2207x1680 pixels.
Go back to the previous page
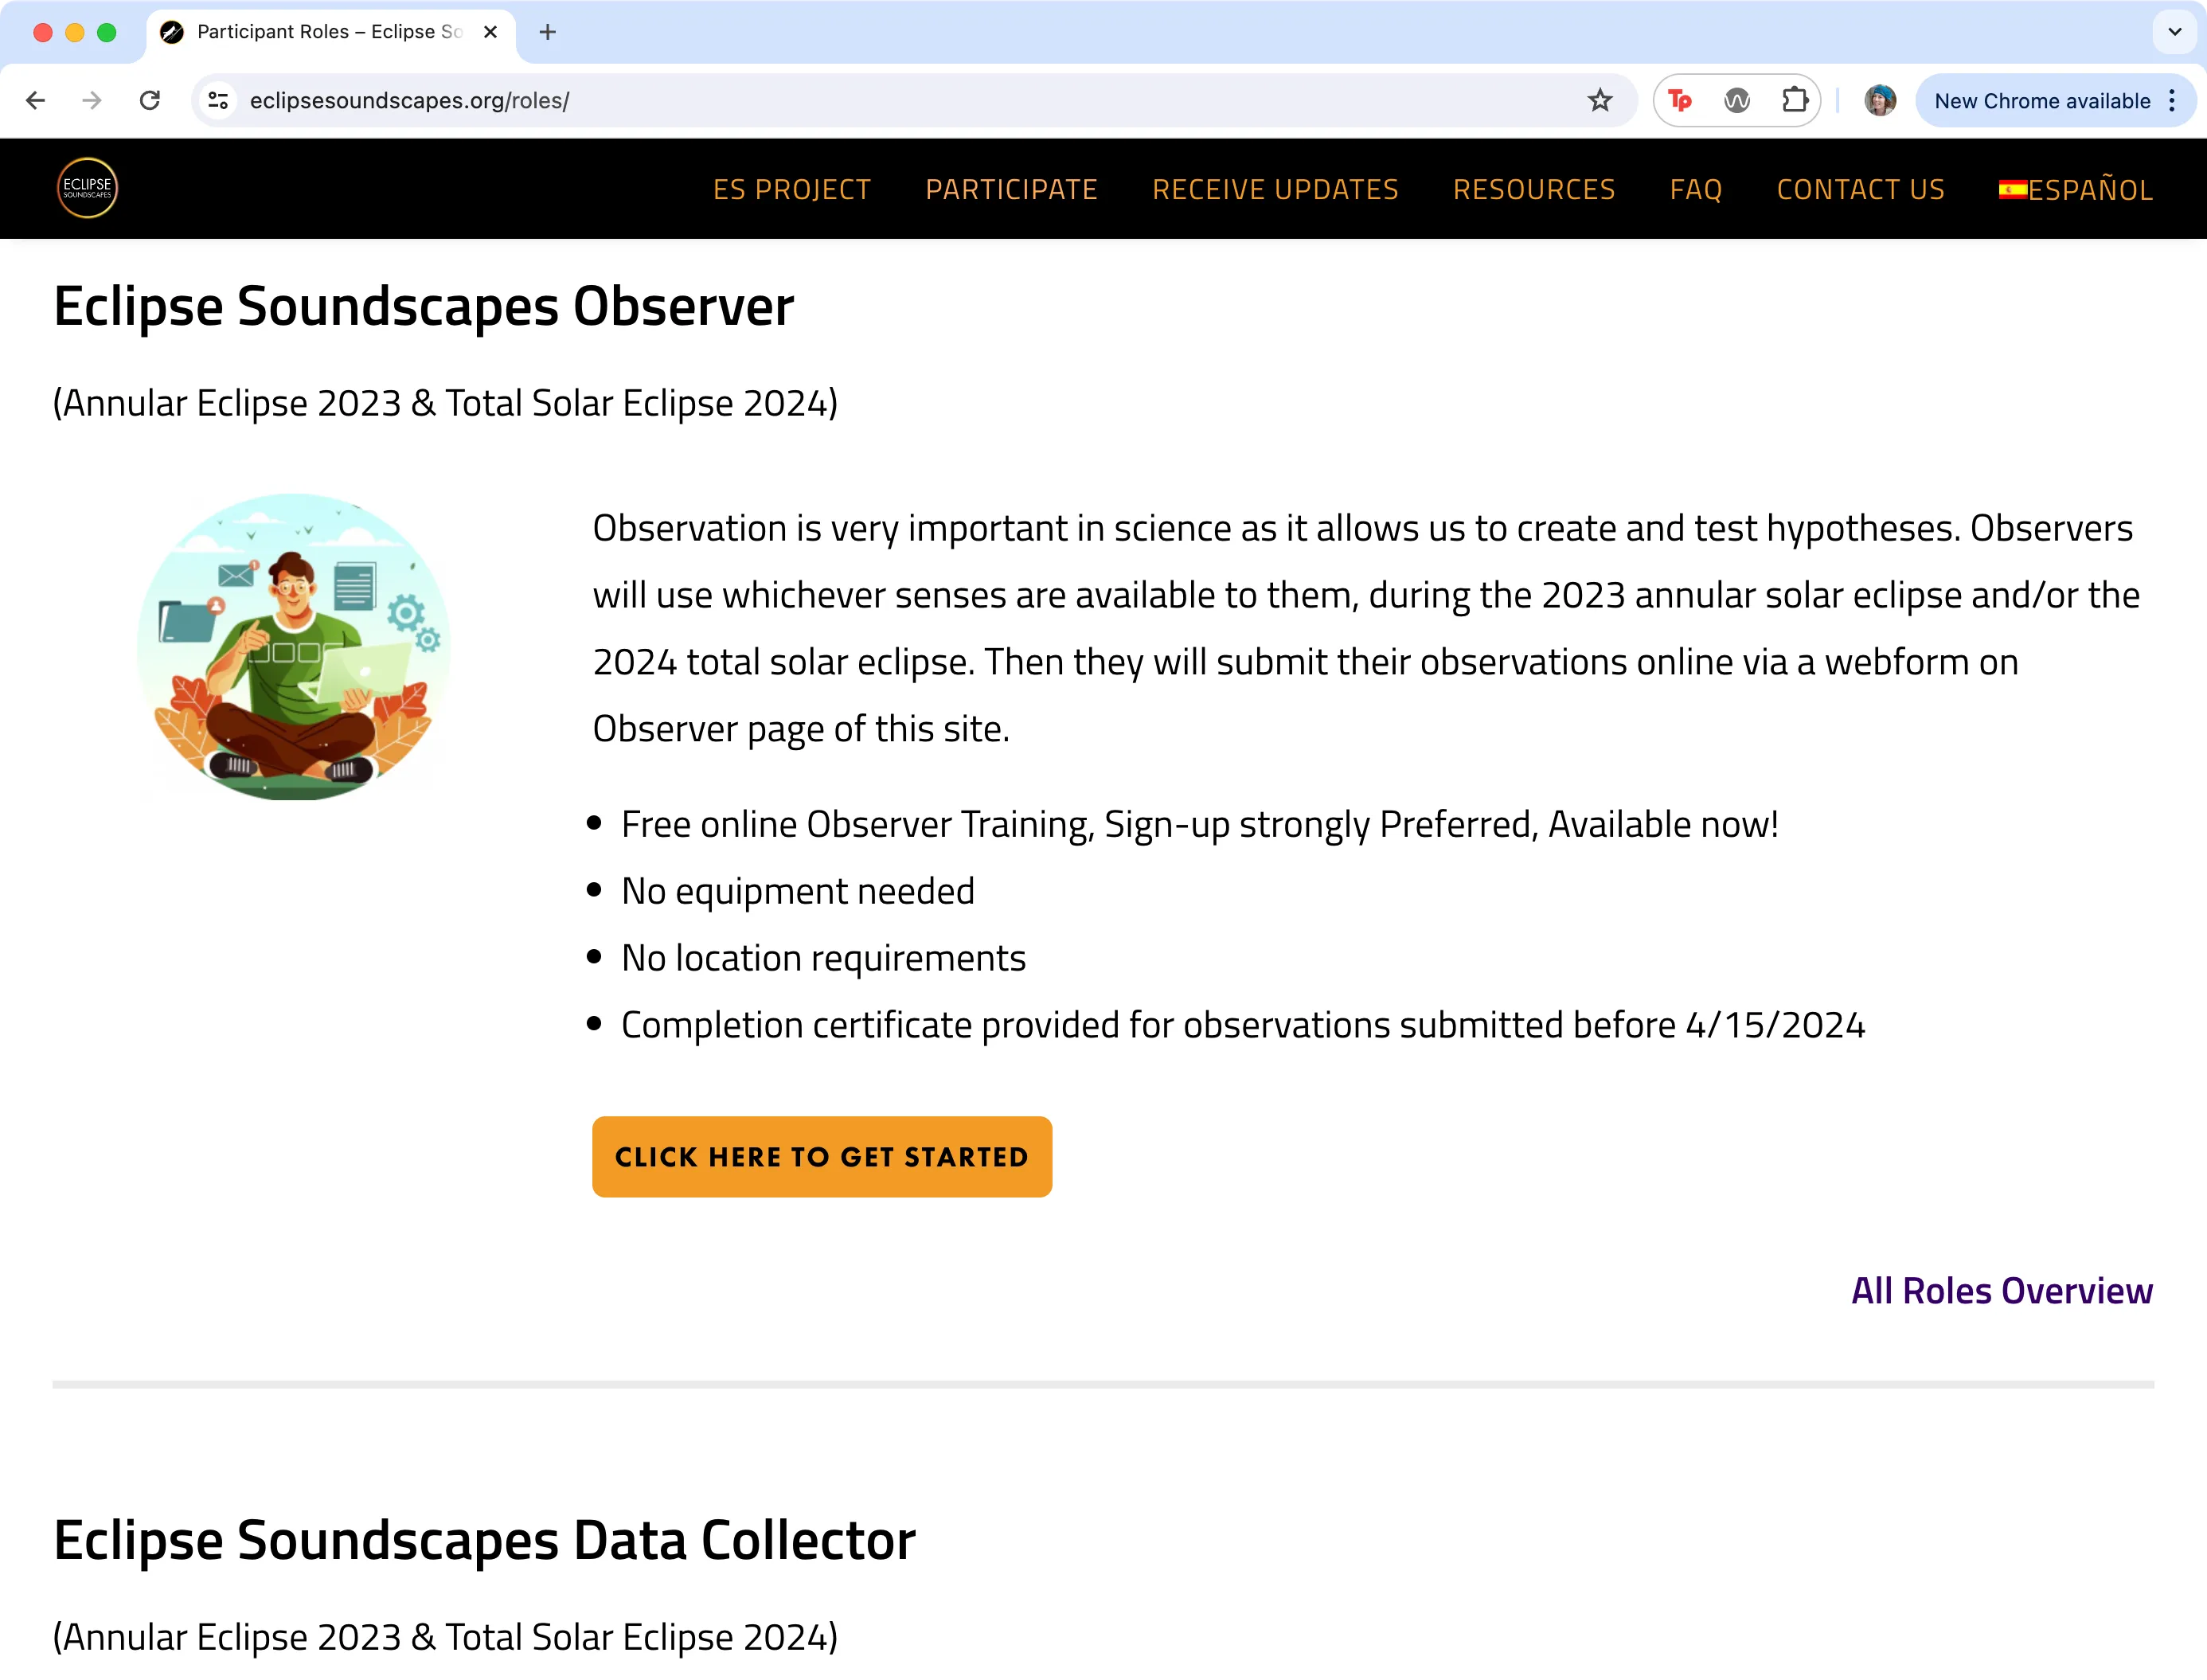pos(36,101)
